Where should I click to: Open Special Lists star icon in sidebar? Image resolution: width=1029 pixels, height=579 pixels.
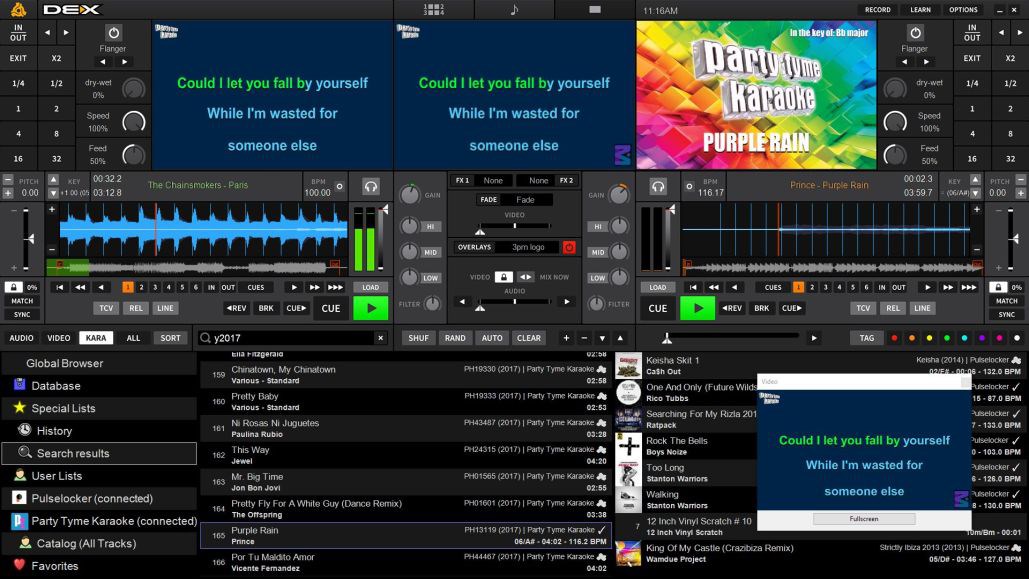[x=17, y=408]
